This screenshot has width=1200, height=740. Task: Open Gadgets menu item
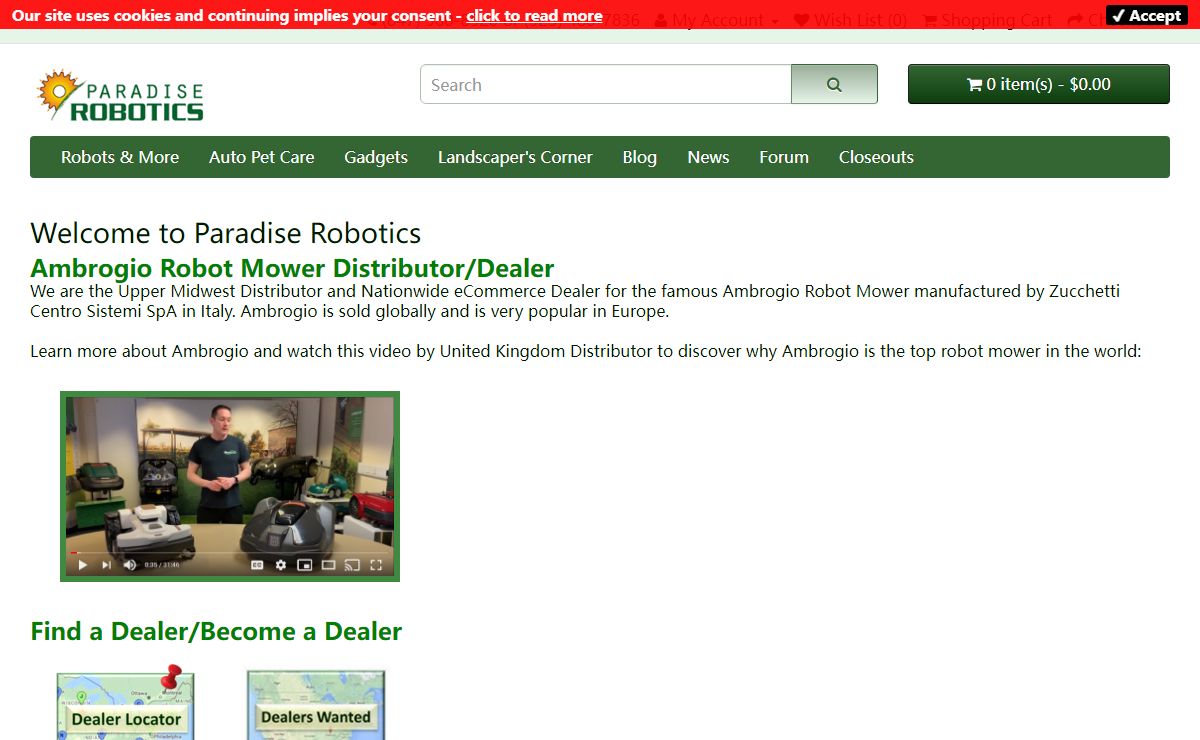point(376,157)
